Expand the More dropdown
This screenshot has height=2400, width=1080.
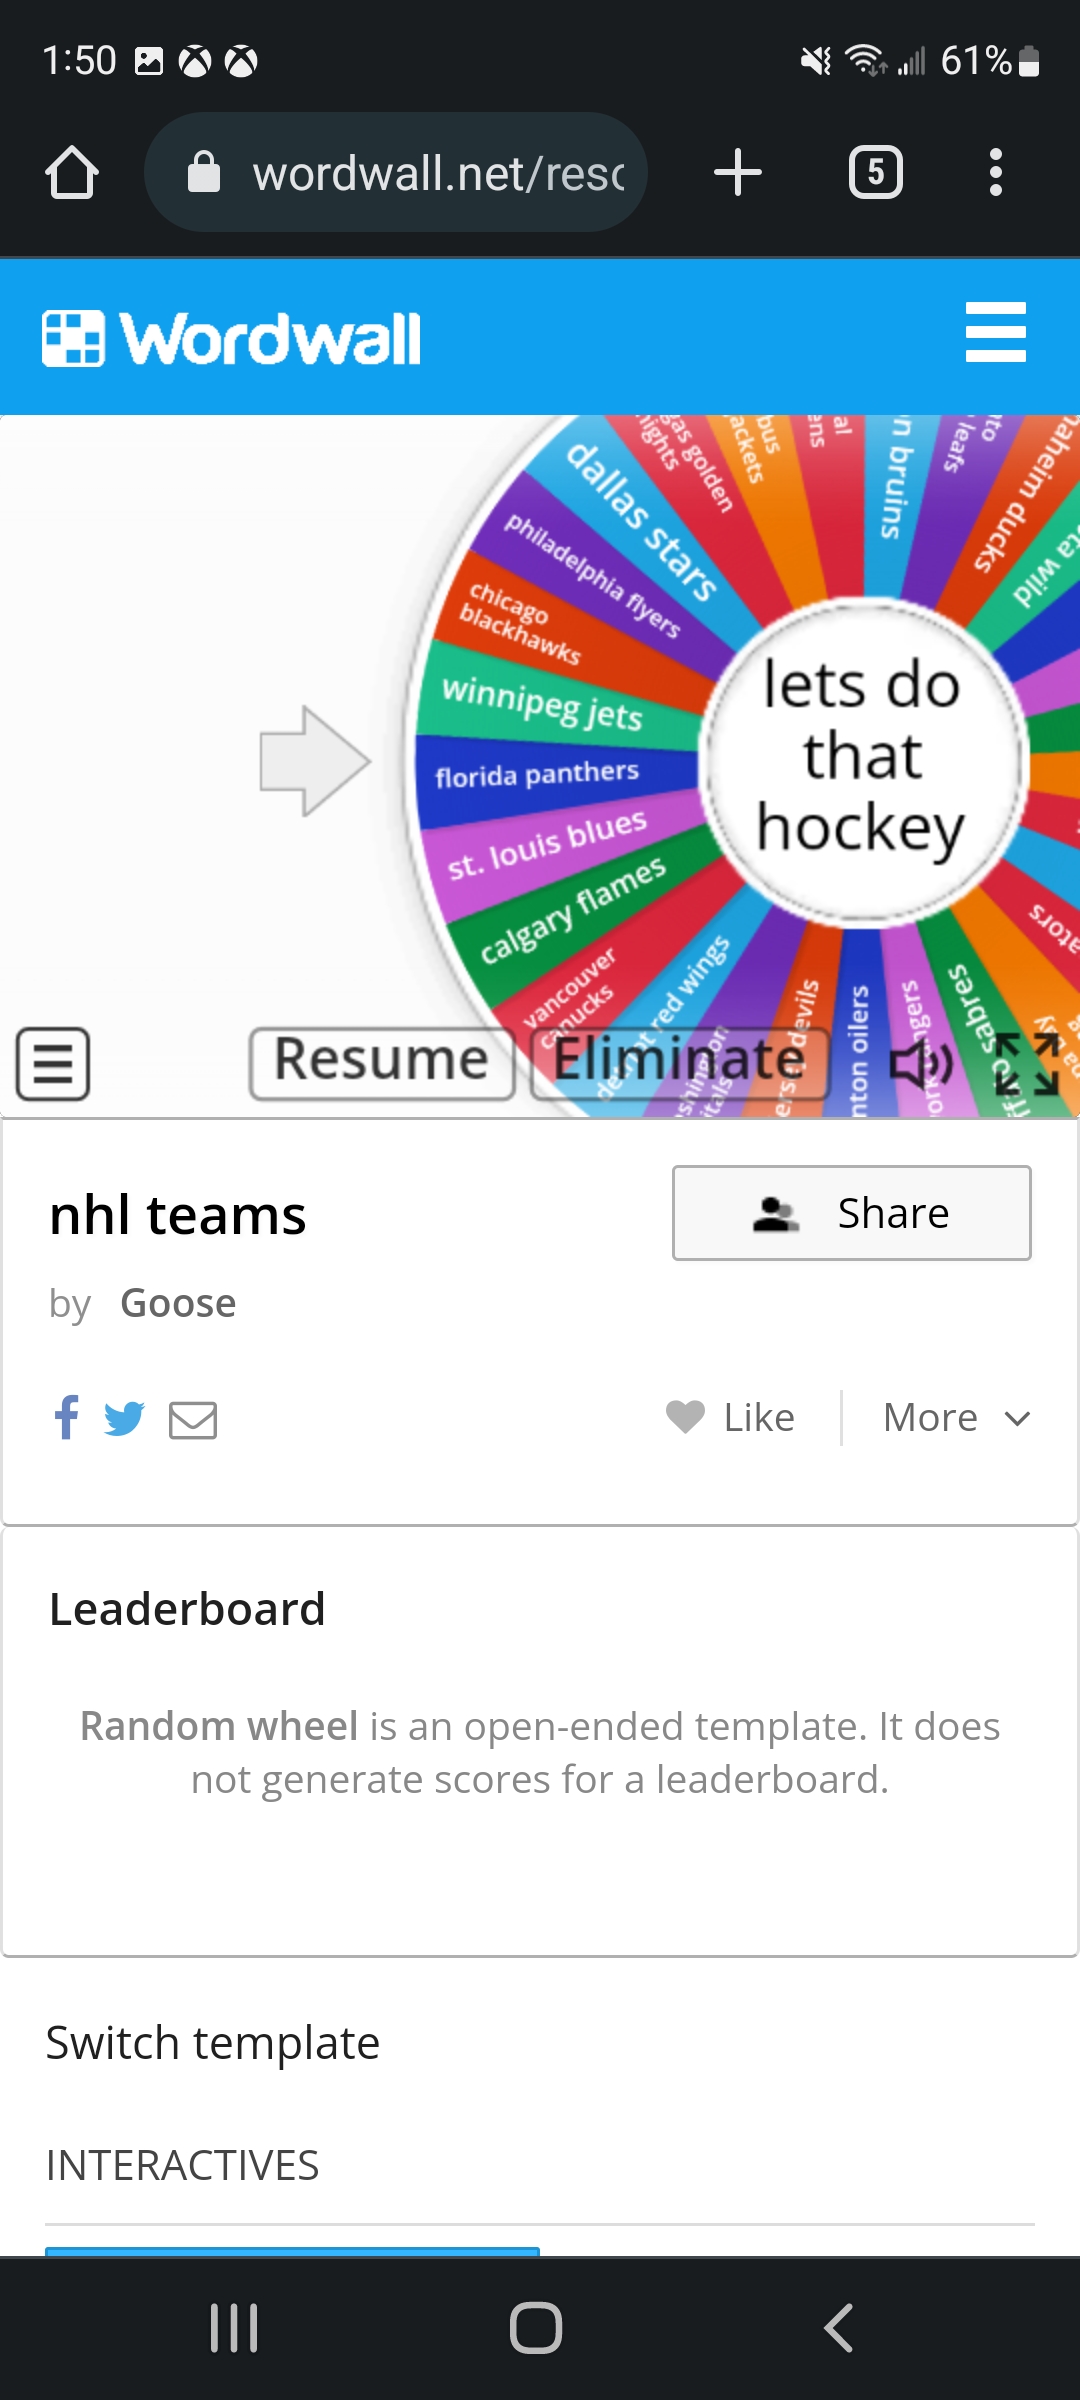[956, 1418]
